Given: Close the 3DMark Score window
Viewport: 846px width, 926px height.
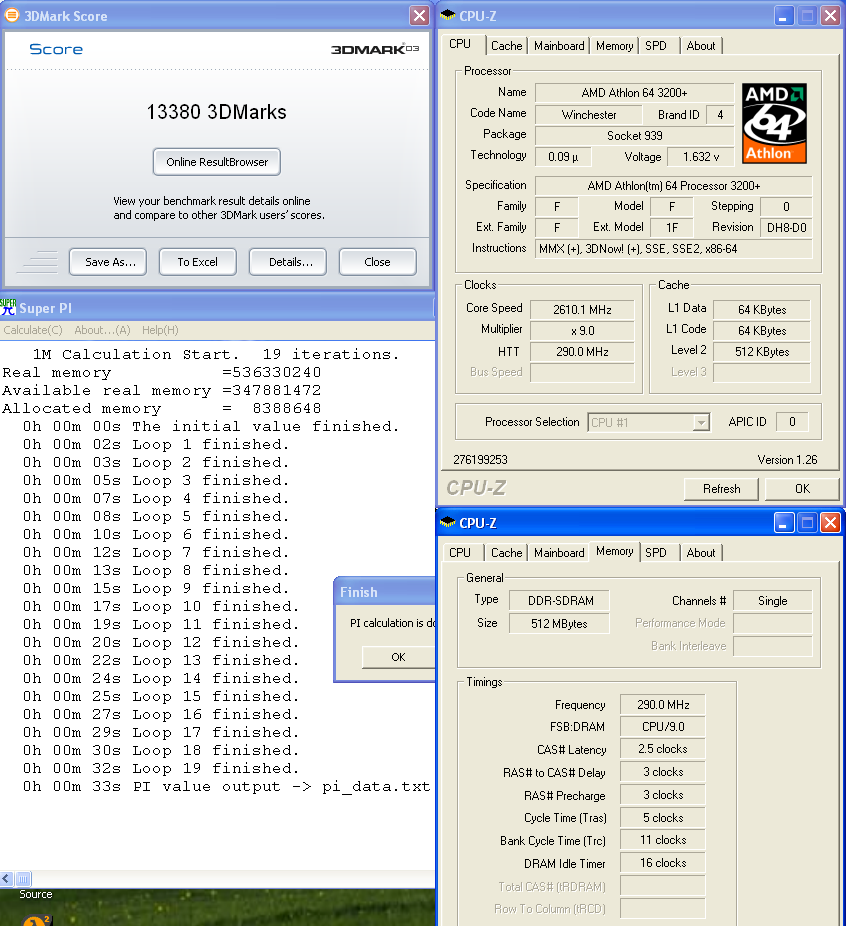Looking at the screenshot, I should coord(419,15).
